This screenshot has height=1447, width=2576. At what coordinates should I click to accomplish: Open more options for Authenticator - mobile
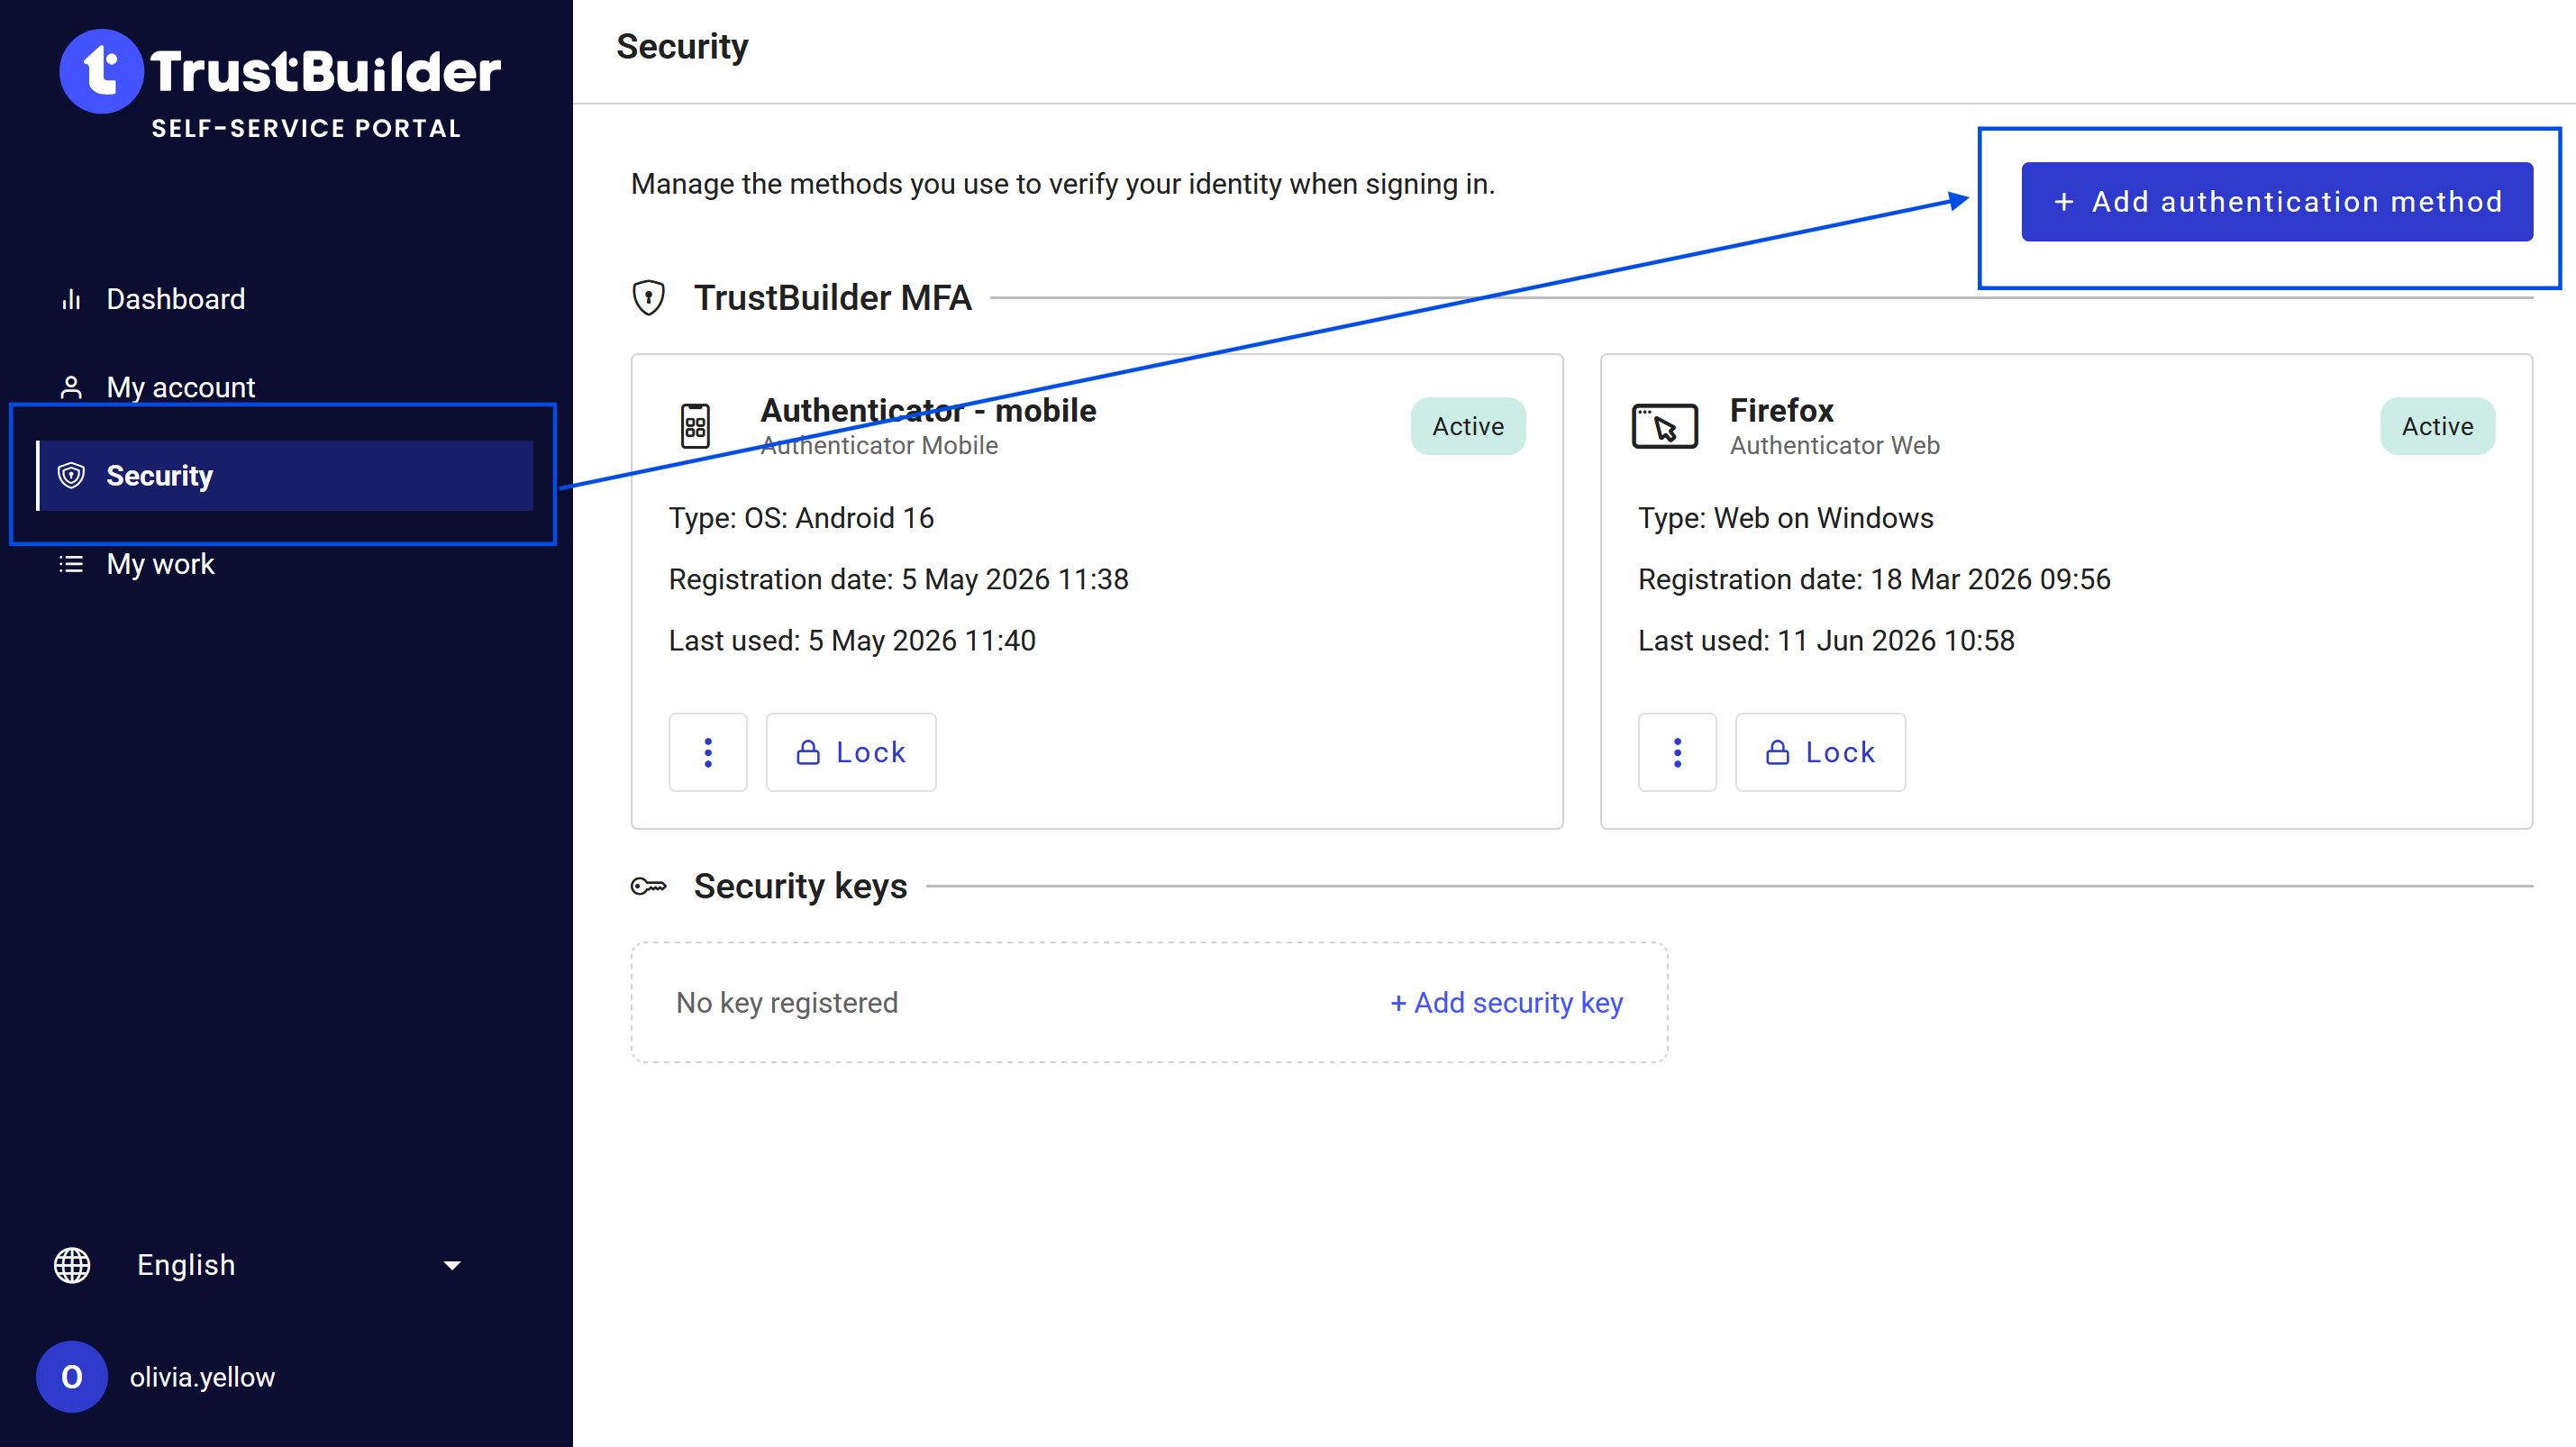708,752
